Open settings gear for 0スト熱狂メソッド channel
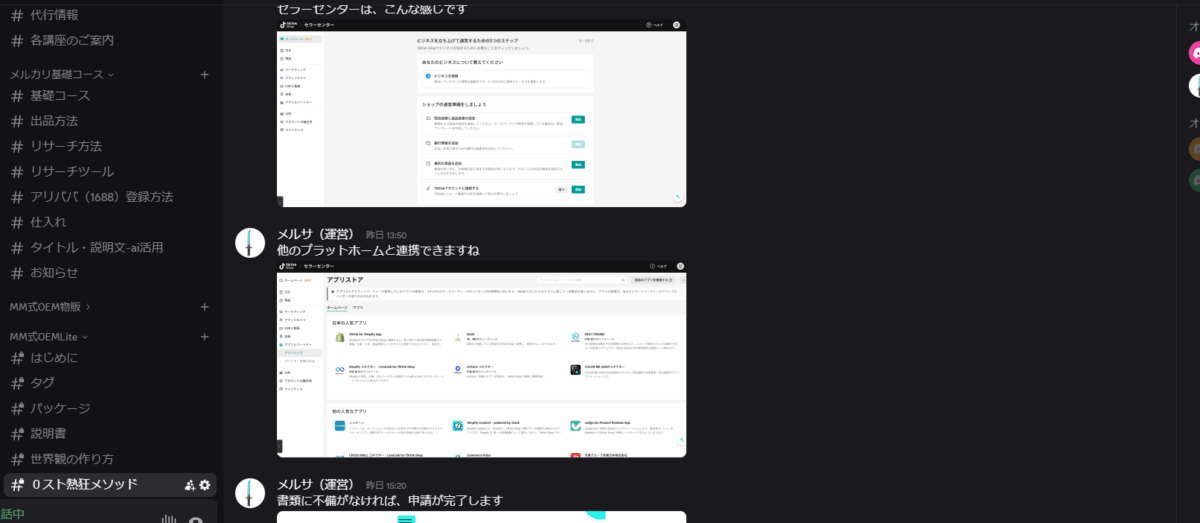The image size is (1200, 523). 205,485
